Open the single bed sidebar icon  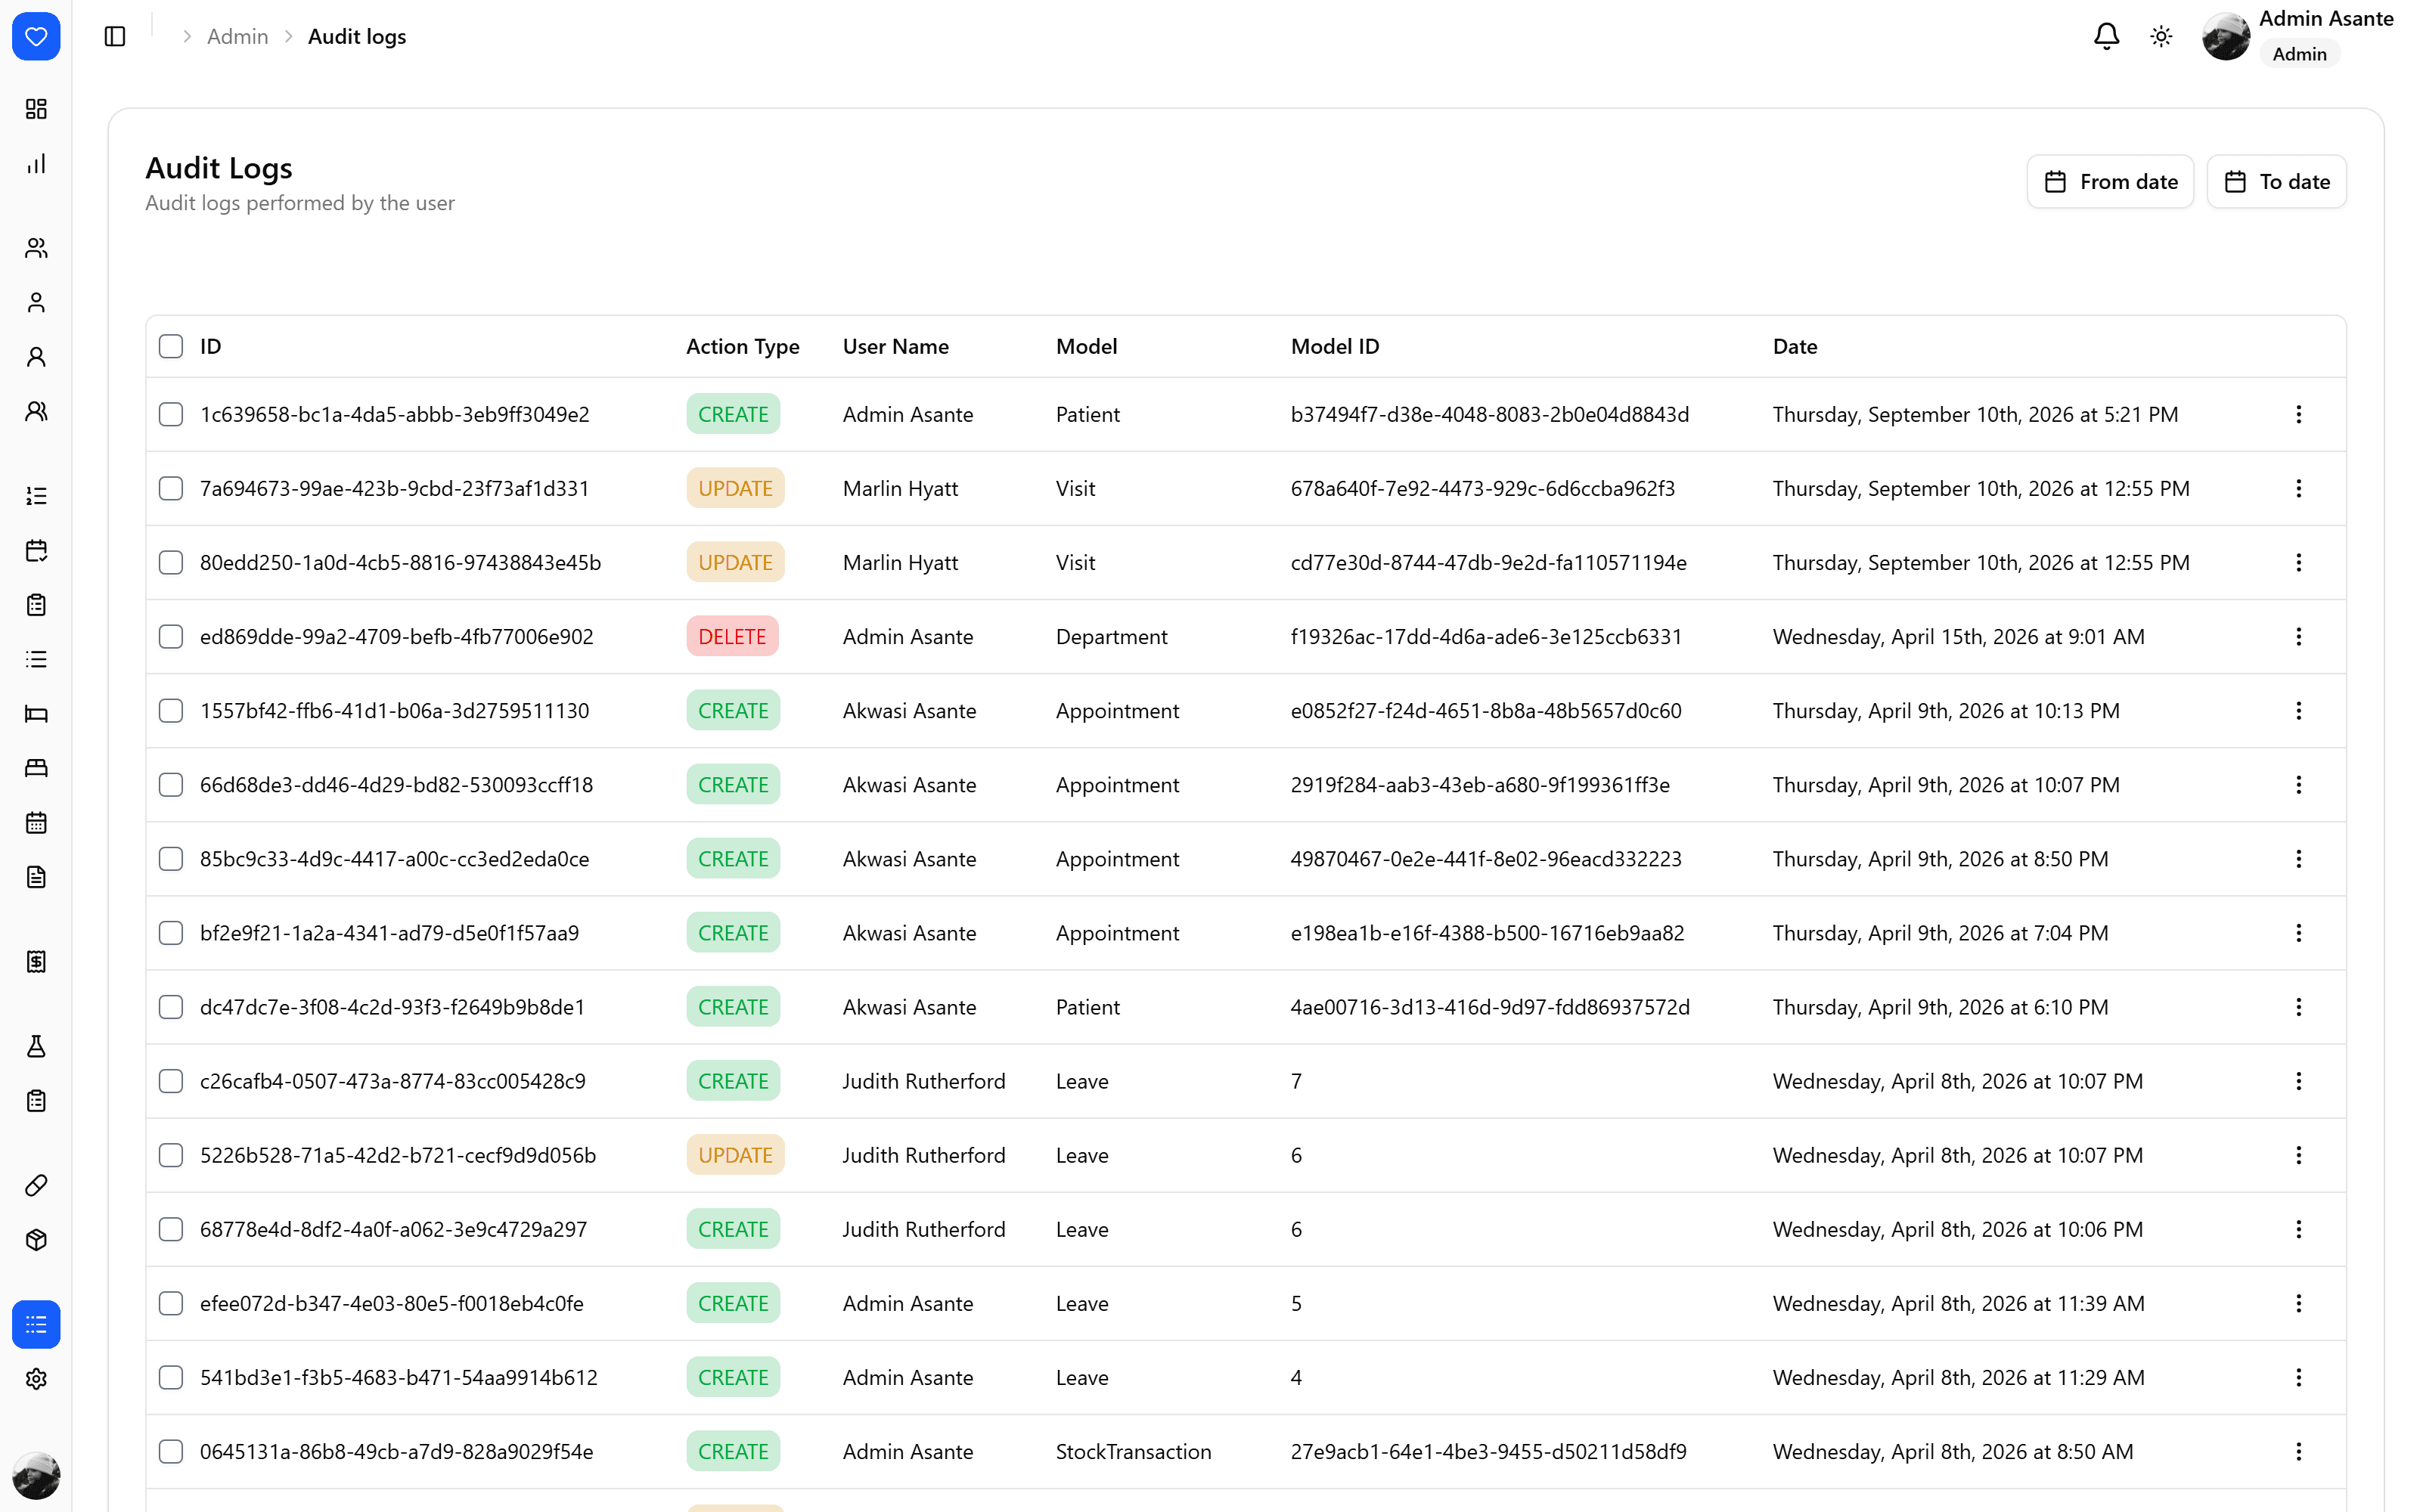[36, 714]
